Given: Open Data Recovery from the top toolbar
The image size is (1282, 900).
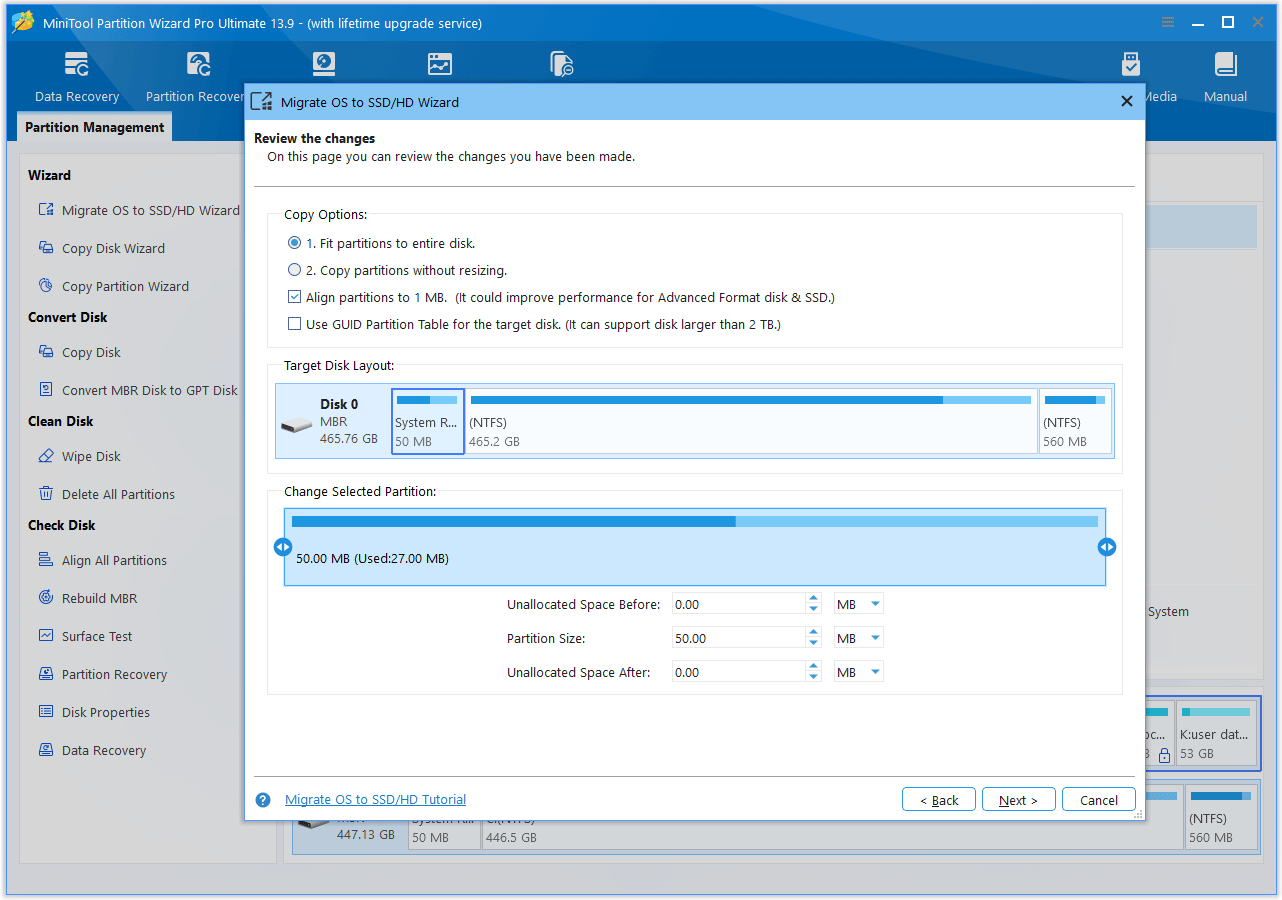Looking at the screenshot, I should tap(77, 77).
